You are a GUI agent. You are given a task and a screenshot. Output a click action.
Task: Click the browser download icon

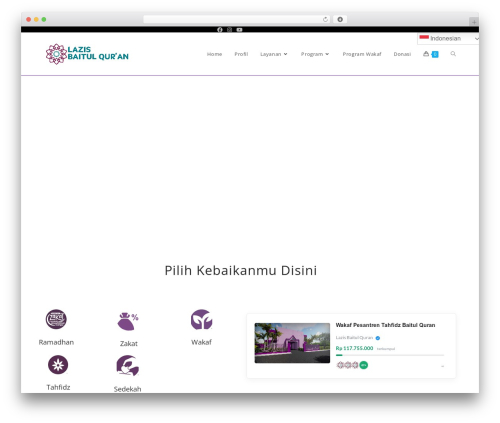pyautogui.click(x=340, y=19)
